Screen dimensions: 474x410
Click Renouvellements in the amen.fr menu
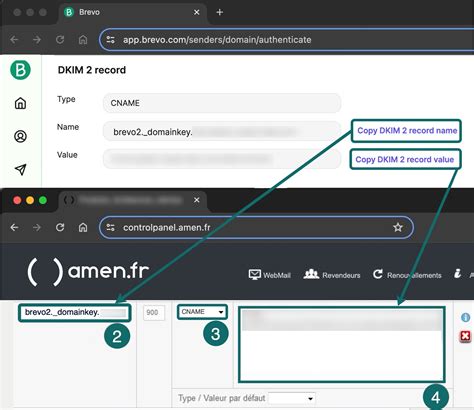point(407,275)
